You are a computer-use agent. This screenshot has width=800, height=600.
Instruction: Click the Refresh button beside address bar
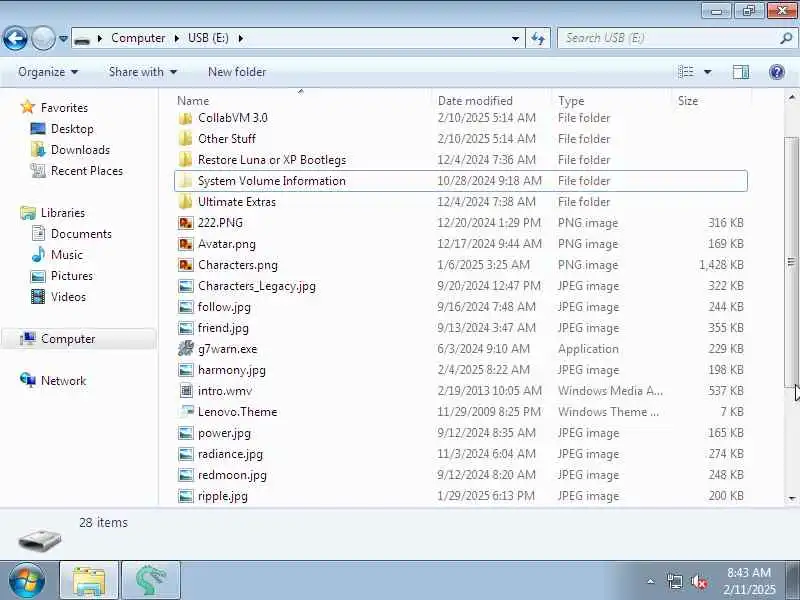tap(538, 38)
